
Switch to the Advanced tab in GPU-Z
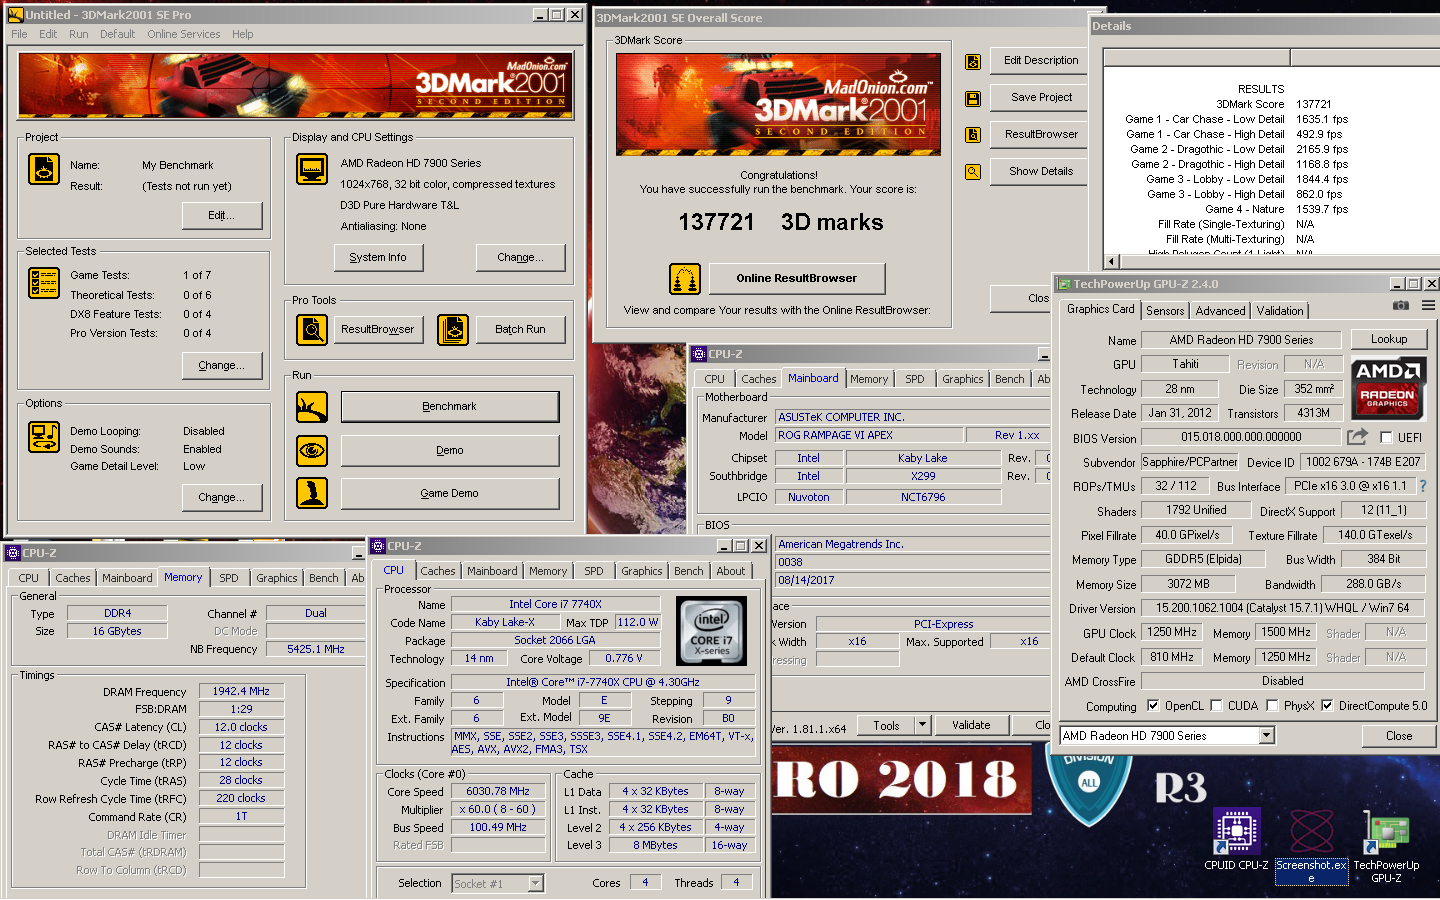[x=1220, y=311]
